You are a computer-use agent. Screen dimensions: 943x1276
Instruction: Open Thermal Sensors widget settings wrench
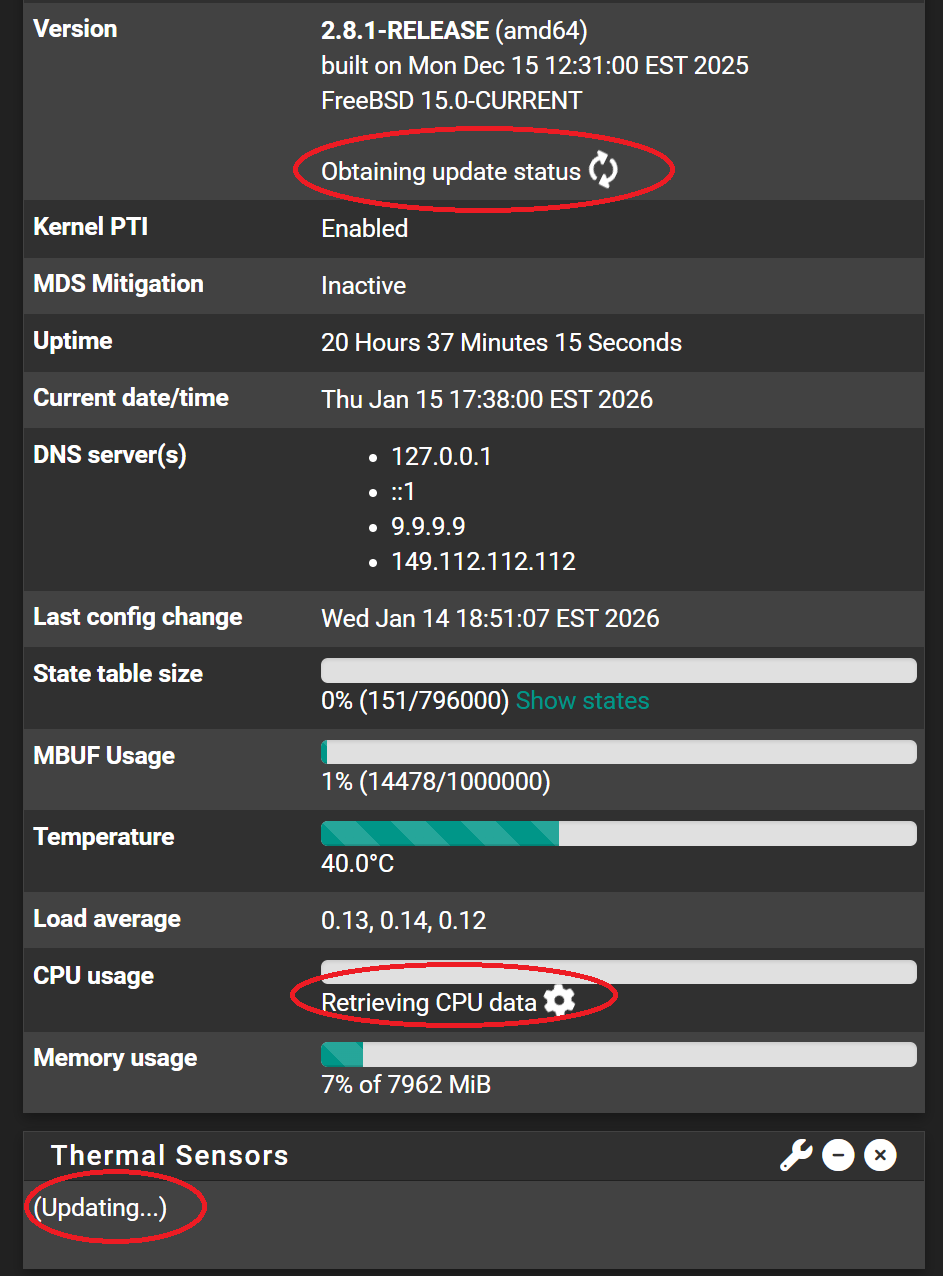[796, 1156]
